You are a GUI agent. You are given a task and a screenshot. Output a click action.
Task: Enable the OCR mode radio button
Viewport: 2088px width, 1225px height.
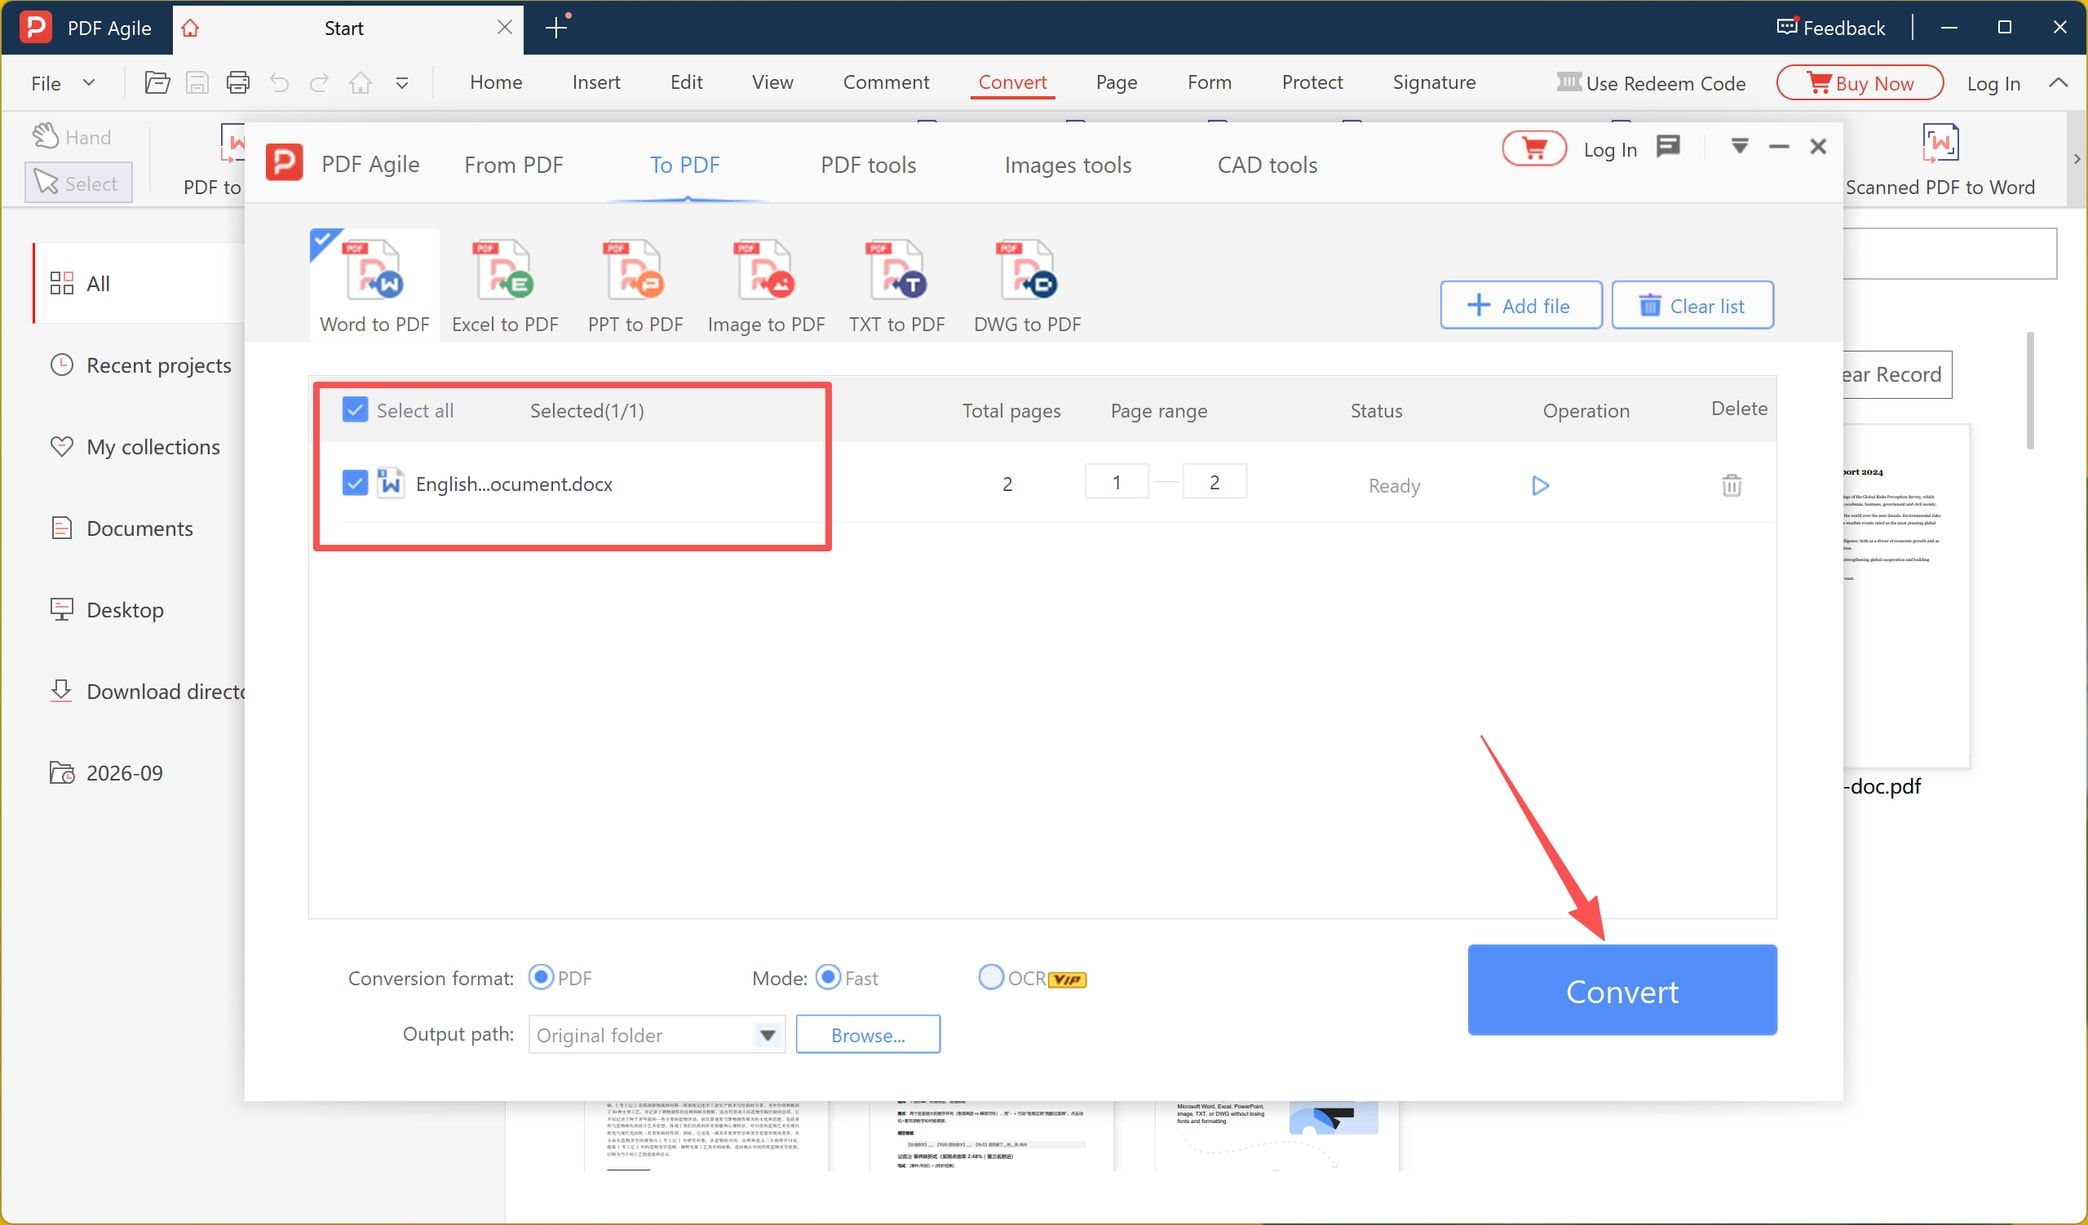[990, 977]
